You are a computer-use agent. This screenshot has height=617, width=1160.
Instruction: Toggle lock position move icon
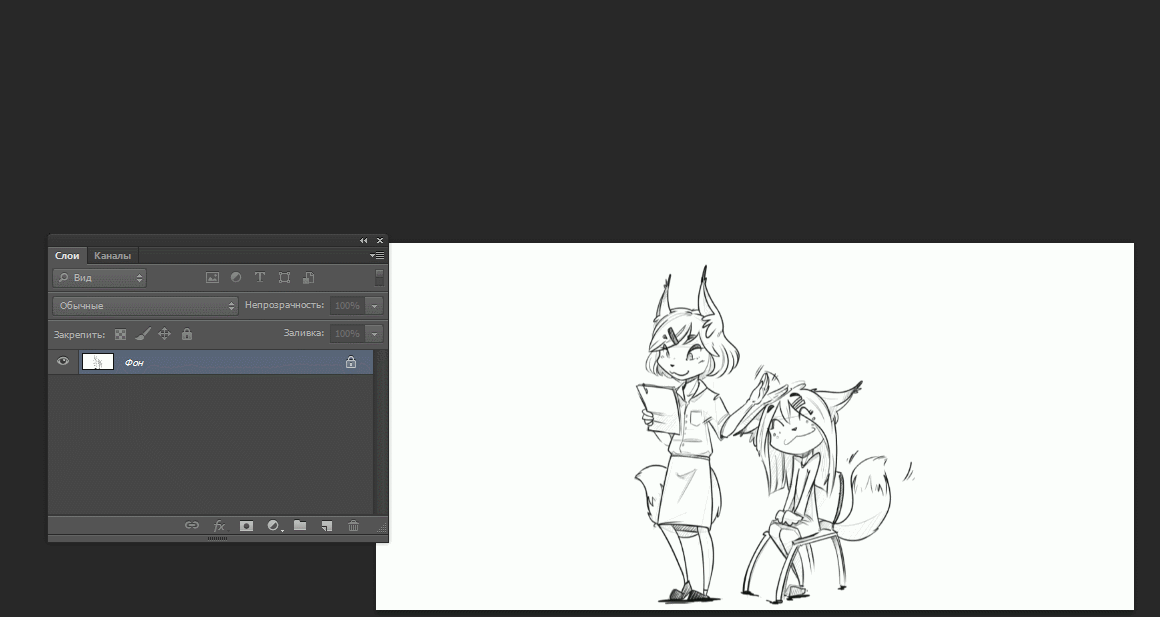(164, 334)
